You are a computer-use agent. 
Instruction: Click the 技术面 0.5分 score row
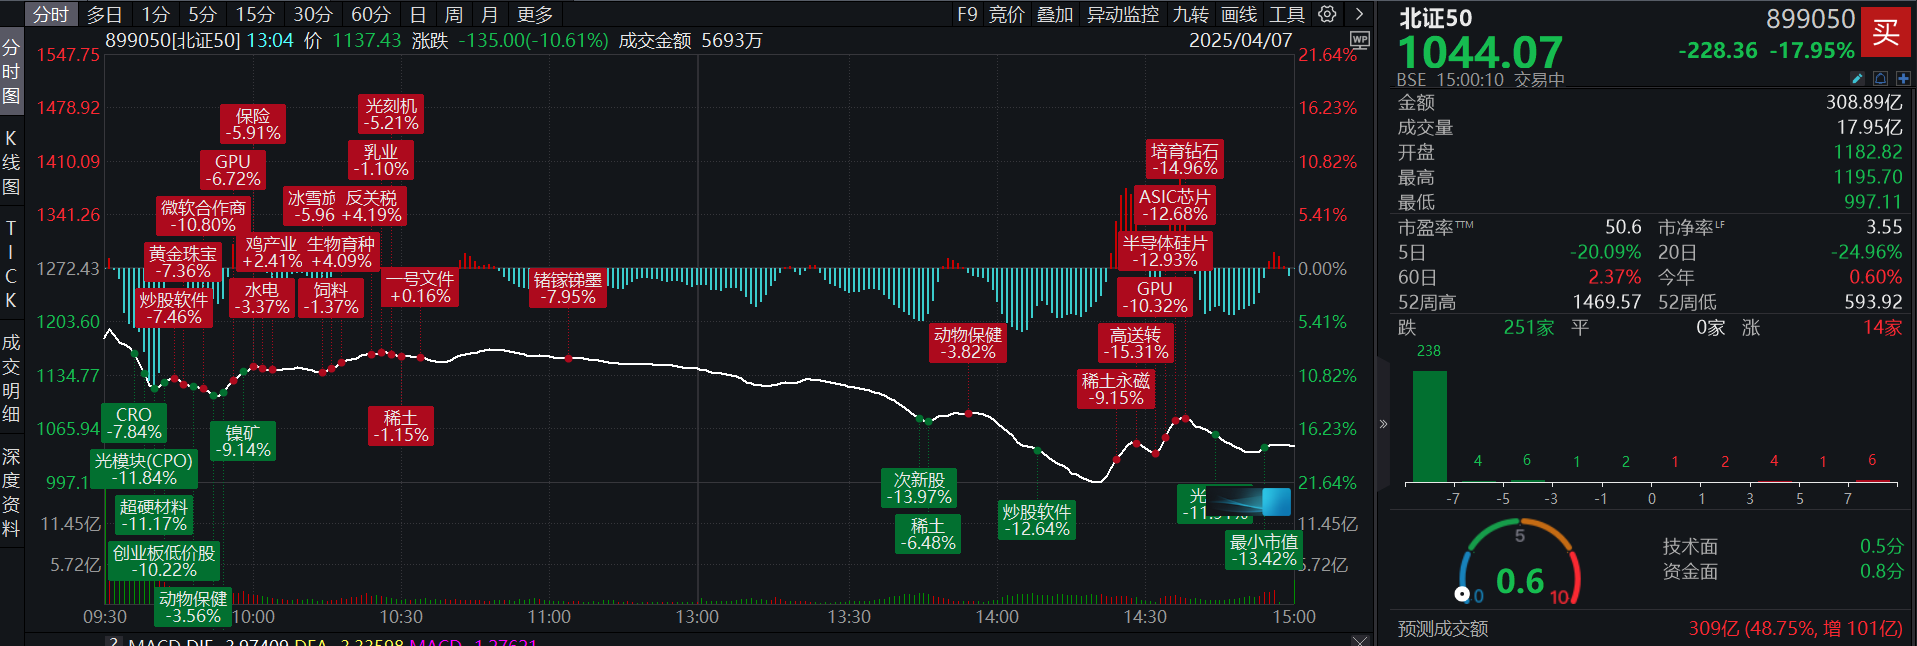(1782, 546)
